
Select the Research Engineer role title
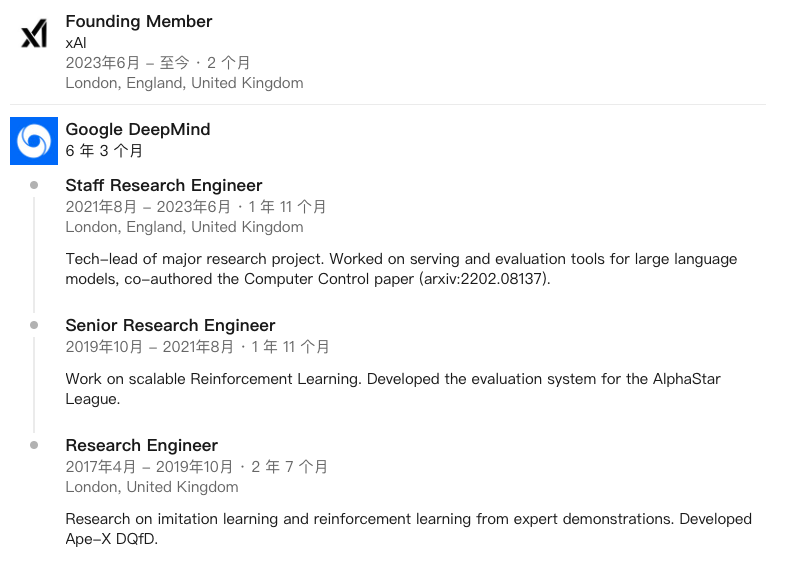point(142,446)
